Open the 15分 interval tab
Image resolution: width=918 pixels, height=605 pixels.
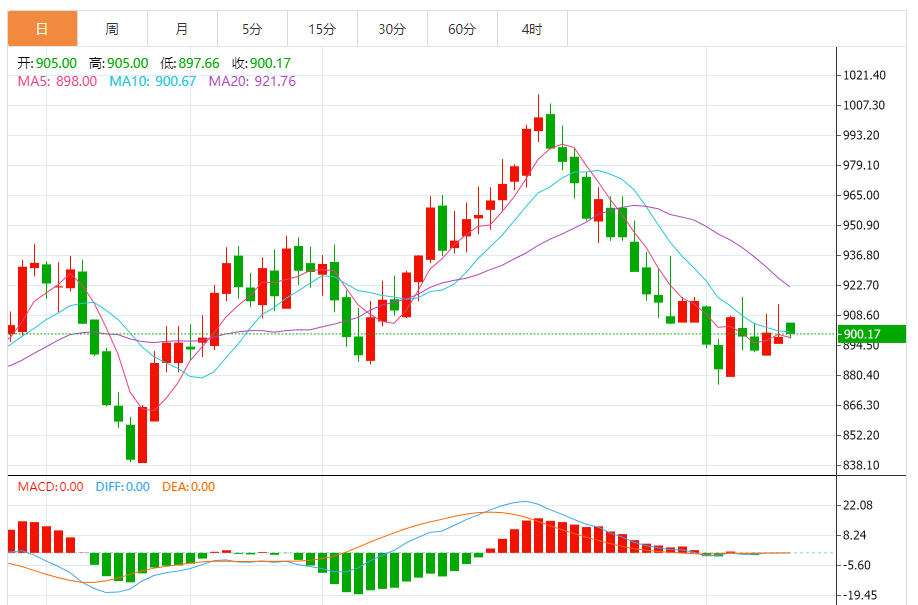pos(322,29)
